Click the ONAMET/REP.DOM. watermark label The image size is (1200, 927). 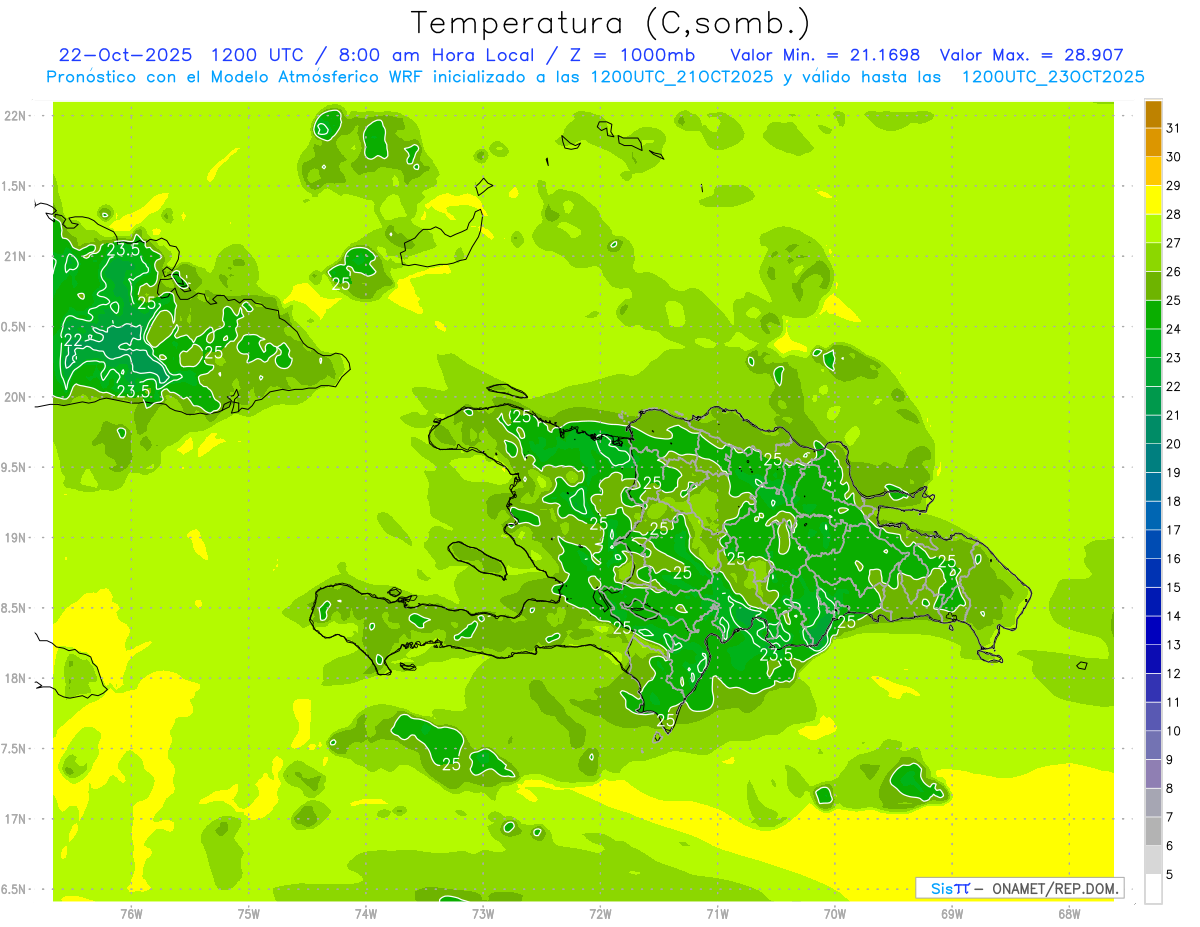tap(1048, 888)
